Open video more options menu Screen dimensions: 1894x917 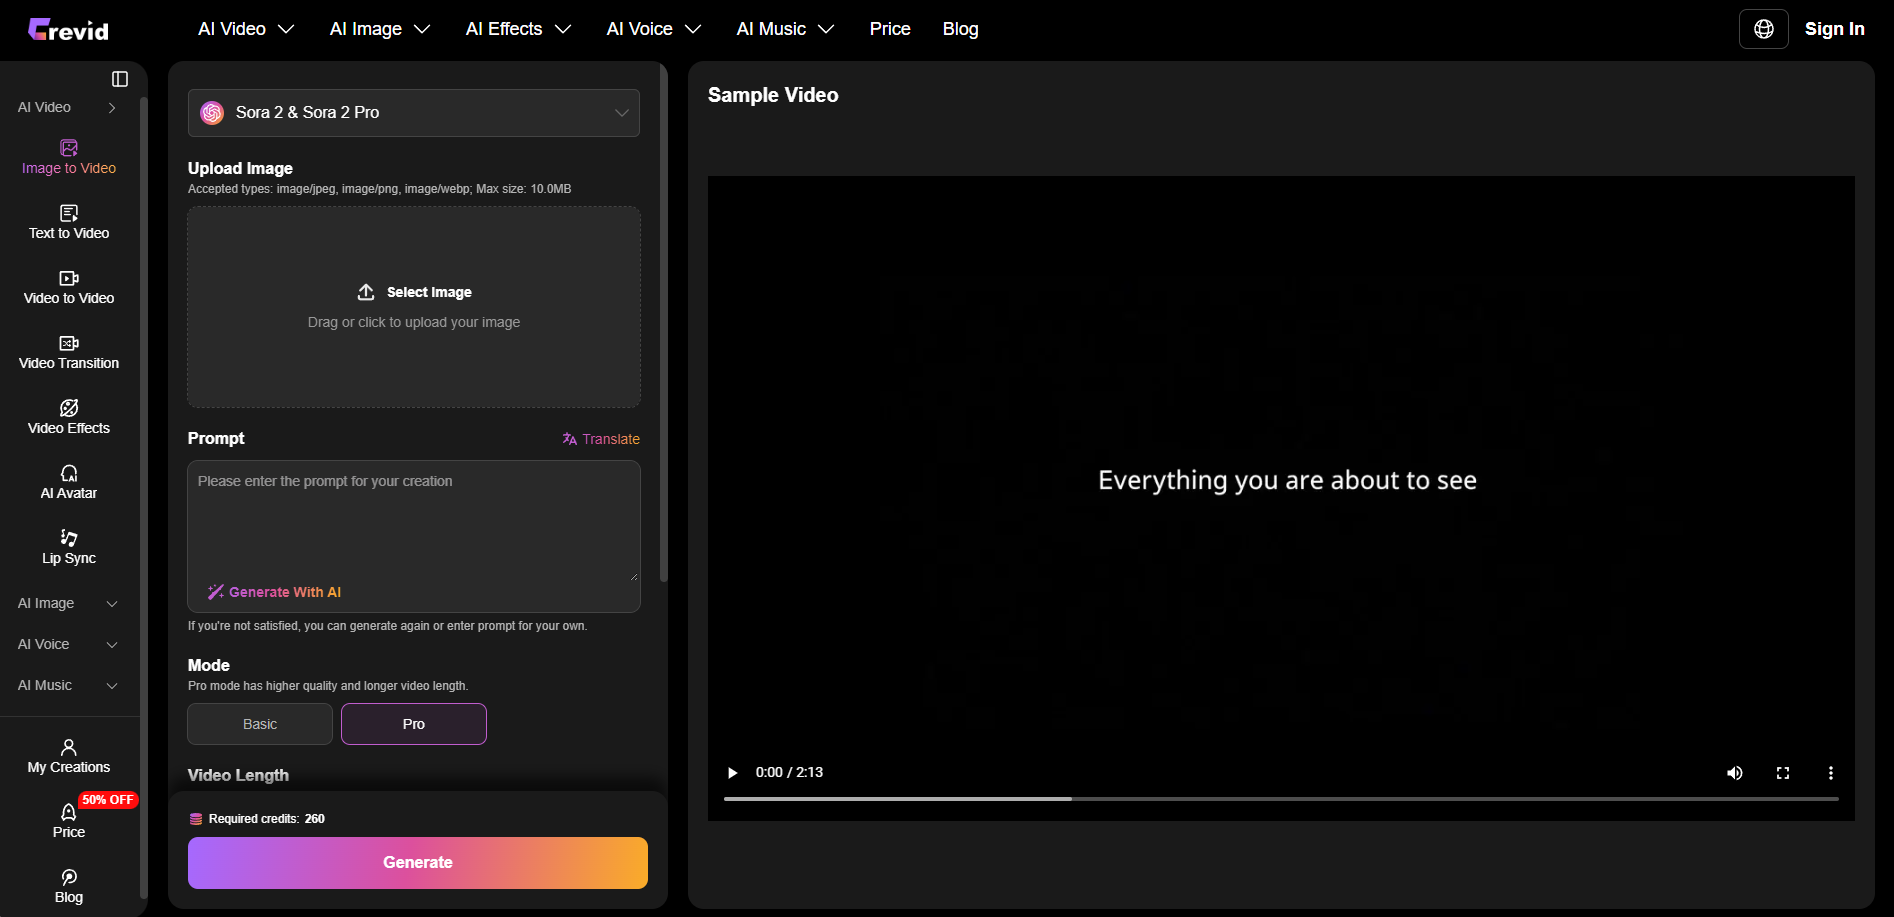click(x=1831, y=773)
